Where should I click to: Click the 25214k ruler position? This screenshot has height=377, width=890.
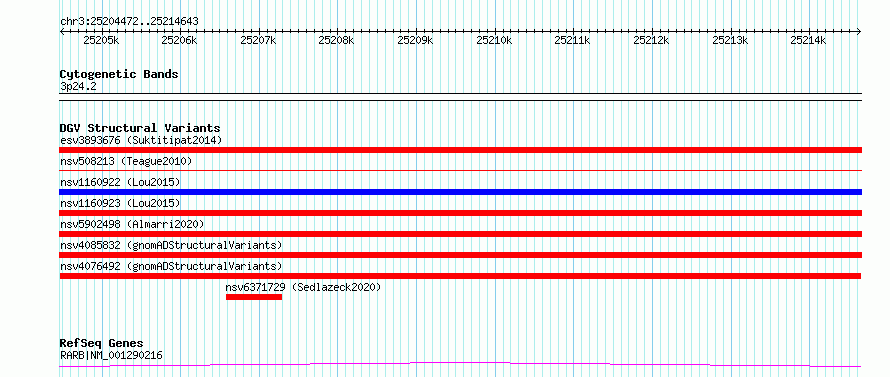[x=809, y=41]
